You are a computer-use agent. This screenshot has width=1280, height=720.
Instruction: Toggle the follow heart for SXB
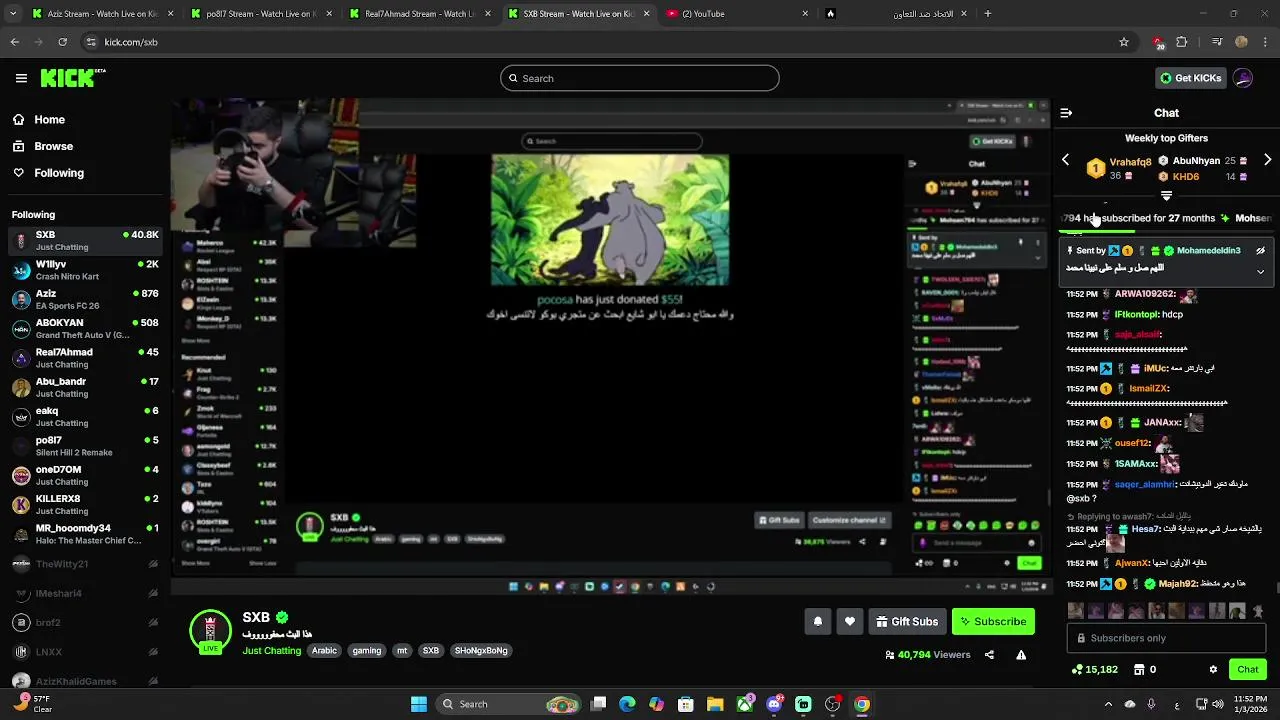[849, 621]
